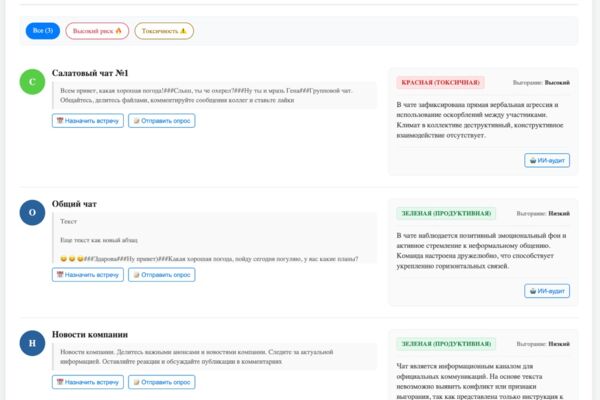
Task: Click "Выгорание: Высокий" label
Action: pos(541,82)
